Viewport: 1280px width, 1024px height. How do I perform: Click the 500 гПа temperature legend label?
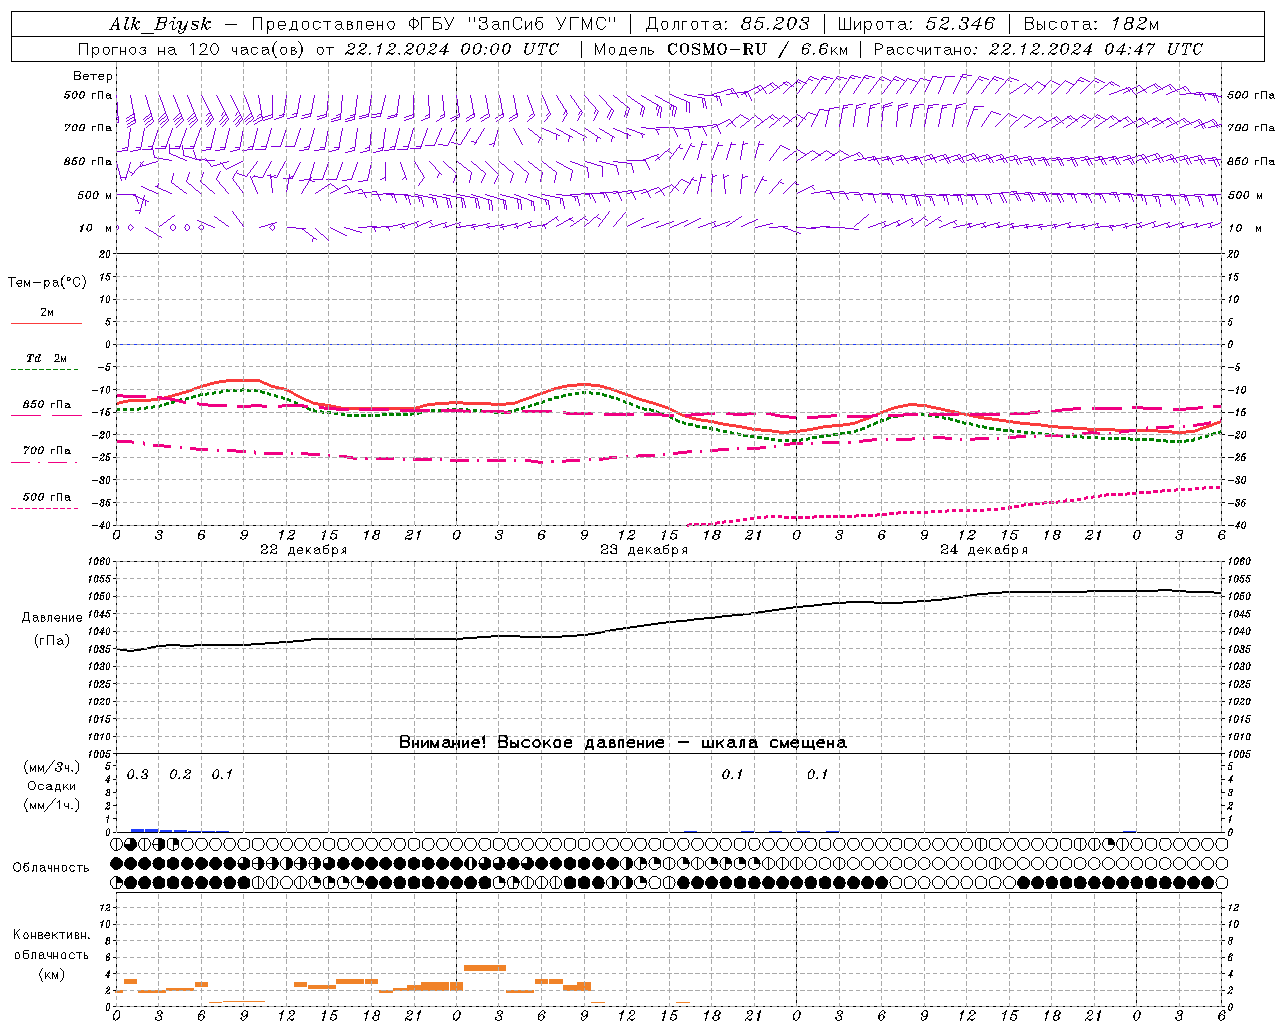point(47,497)
